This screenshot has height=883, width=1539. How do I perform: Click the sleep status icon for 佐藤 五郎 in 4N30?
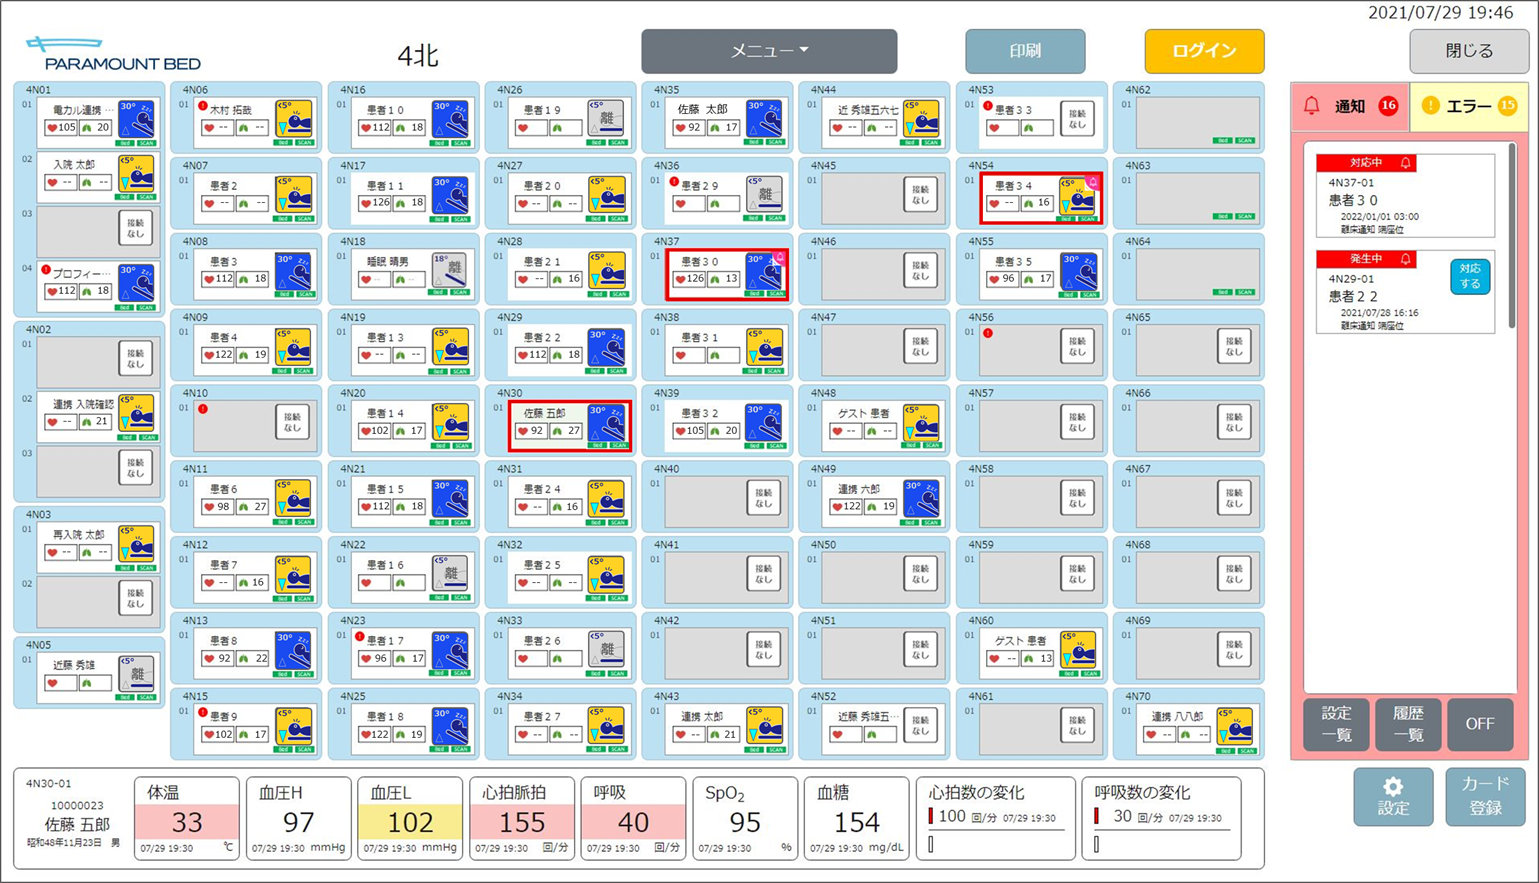click(x=607, y=424)
